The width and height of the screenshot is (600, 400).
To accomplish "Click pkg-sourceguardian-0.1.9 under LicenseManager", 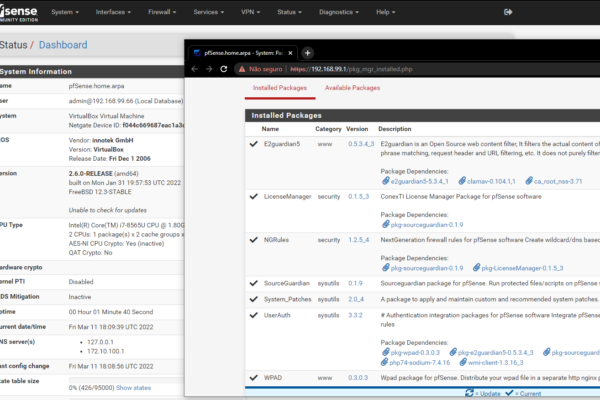I will 427,225.
